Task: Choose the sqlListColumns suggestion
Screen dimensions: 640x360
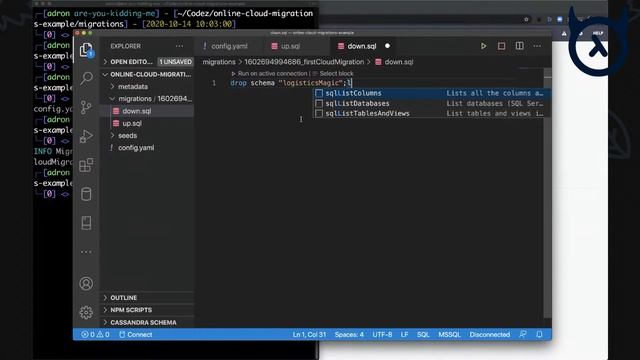Action: (431, 93)
